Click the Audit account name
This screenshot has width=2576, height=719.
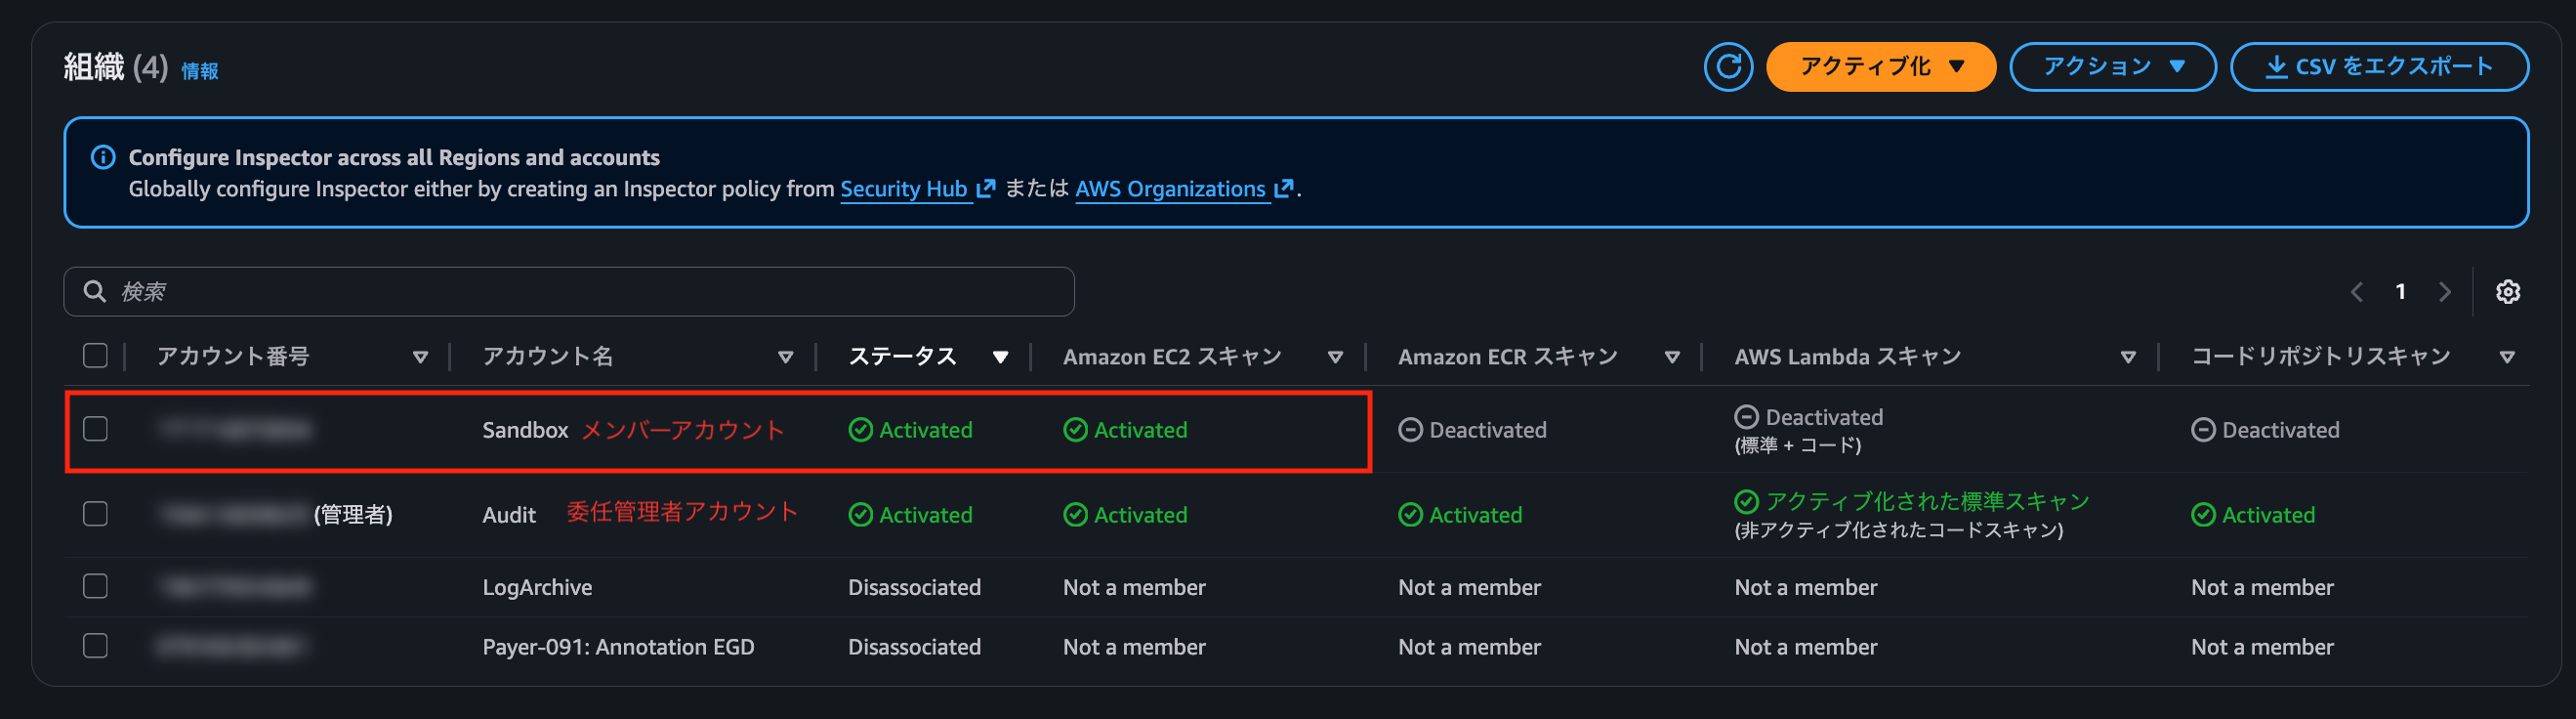tap(509, 515)
